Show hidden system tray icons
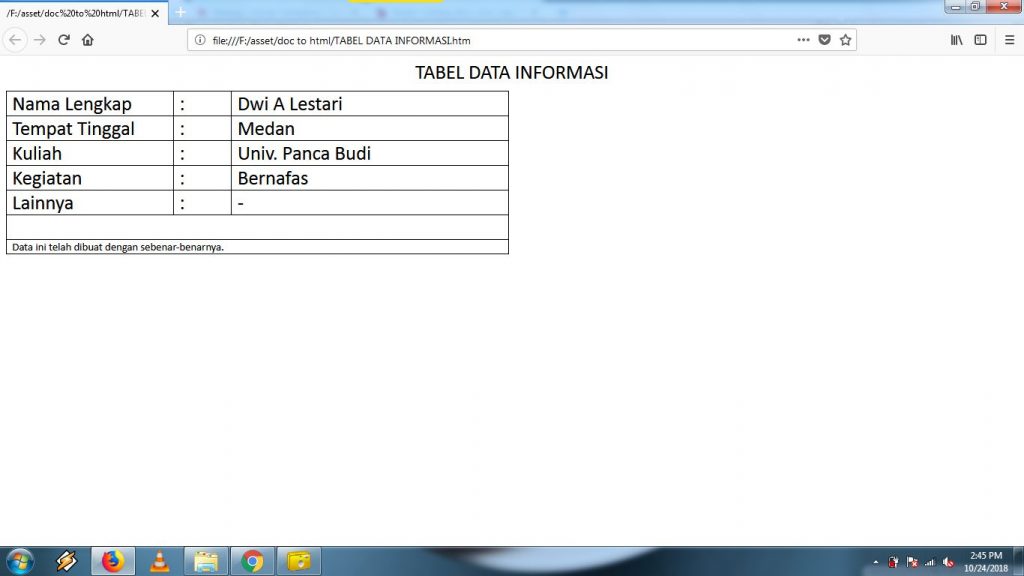The image size is (1024, 576). pyautogui.click(x=876, y=562)
